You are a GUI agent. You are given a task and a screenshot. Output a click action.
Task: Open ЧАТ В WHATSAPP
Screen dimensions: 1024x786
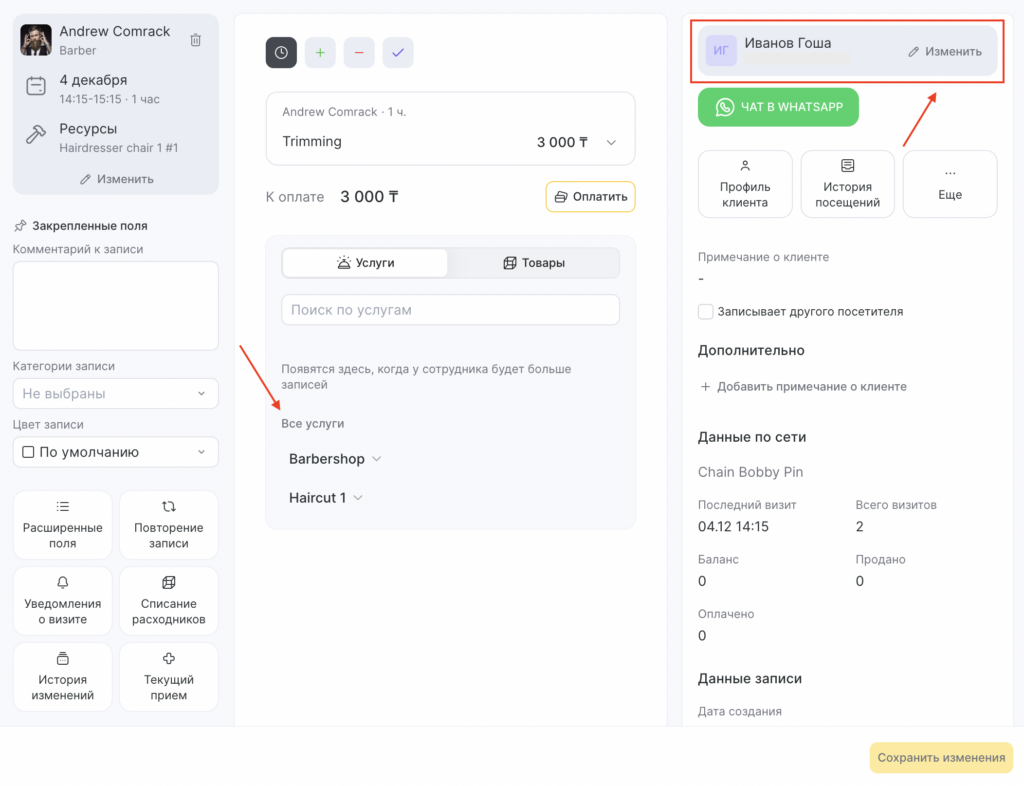[x=778, y=107]
